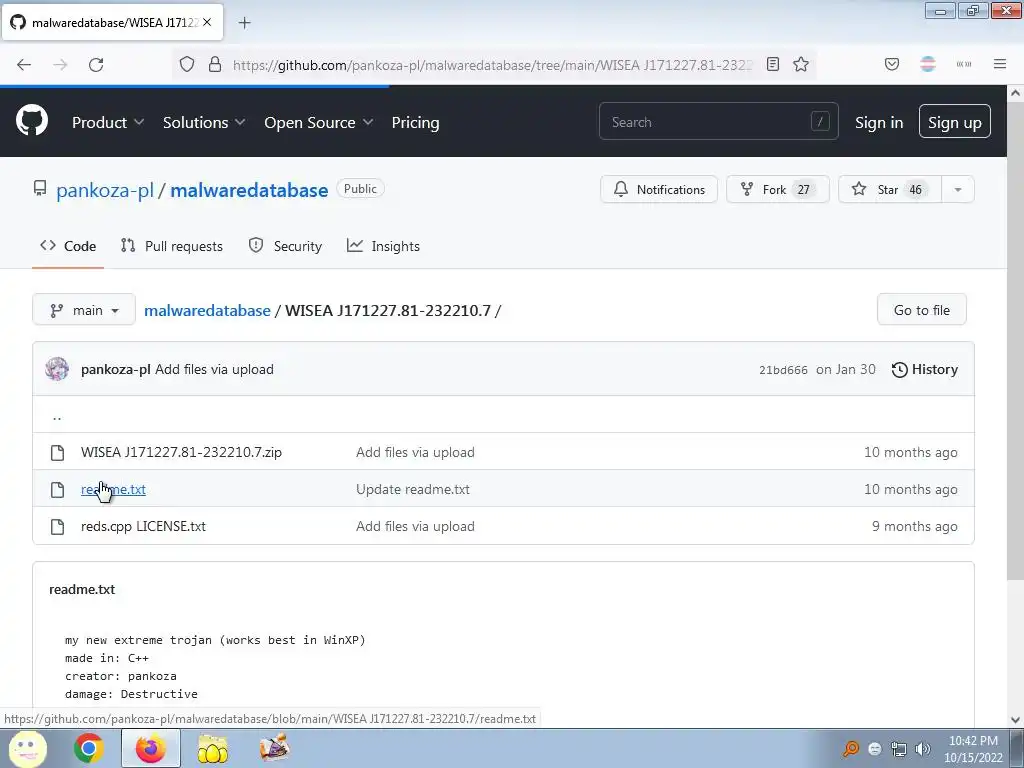Open the pankoza-pl owner link
1024x768 pixels.
[104, 190]
